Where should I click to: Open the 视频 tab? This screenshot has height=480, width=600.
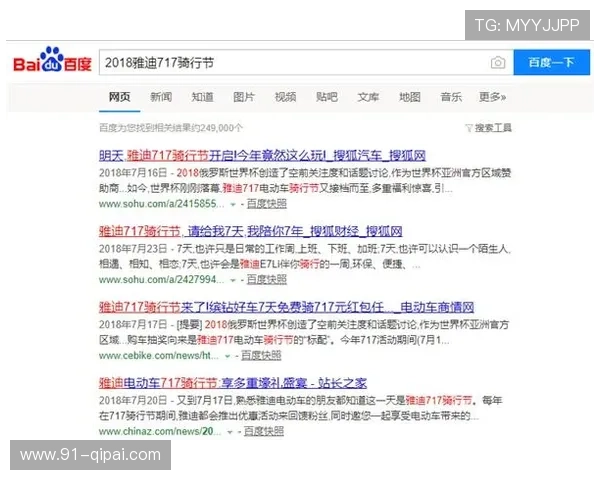[x=285, y=97]
